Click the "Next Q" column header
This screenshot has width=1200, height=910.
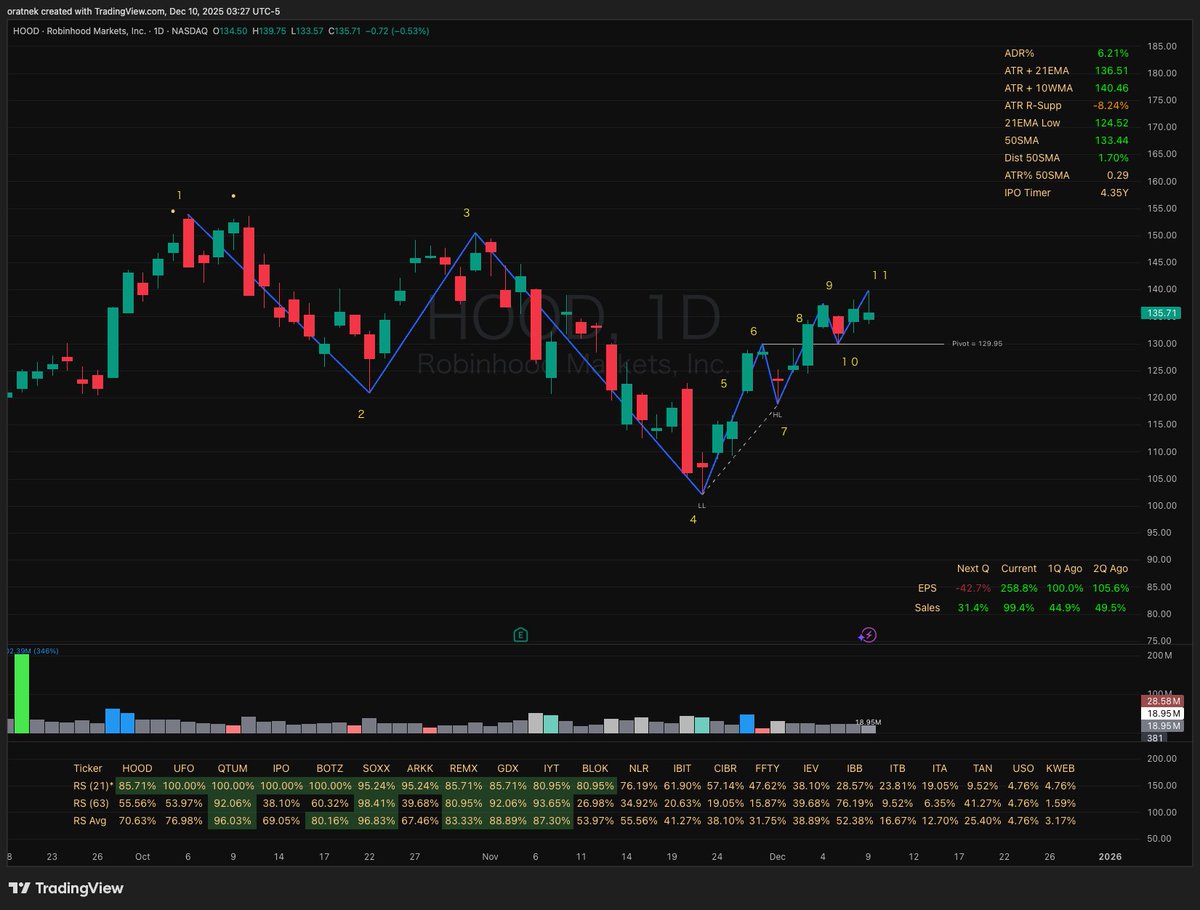tap(972, 568)
